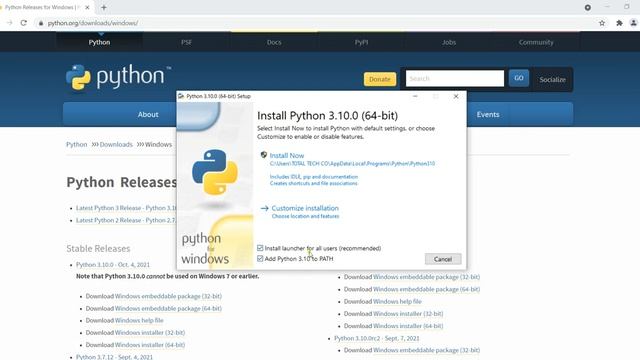Open a new browser tab

click(x=104, y=7)
